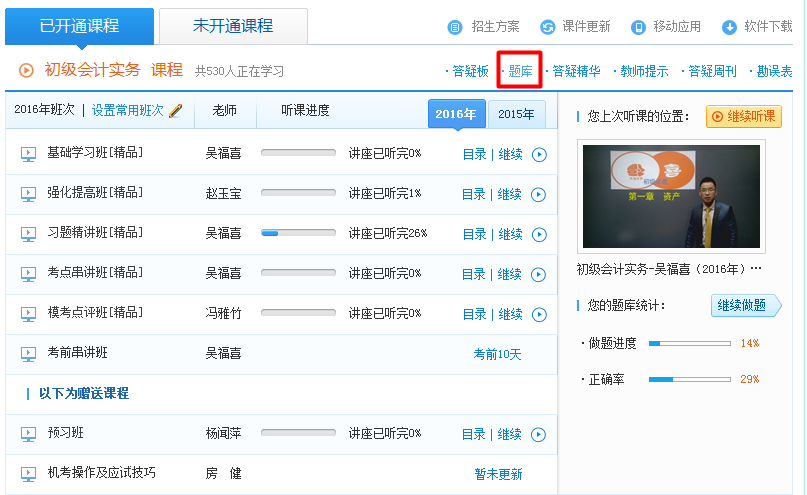Screen dimensions: 807x495
Task: Click monitor icon for 考点串讲班[精品]
Action: (x=28, y=274)
